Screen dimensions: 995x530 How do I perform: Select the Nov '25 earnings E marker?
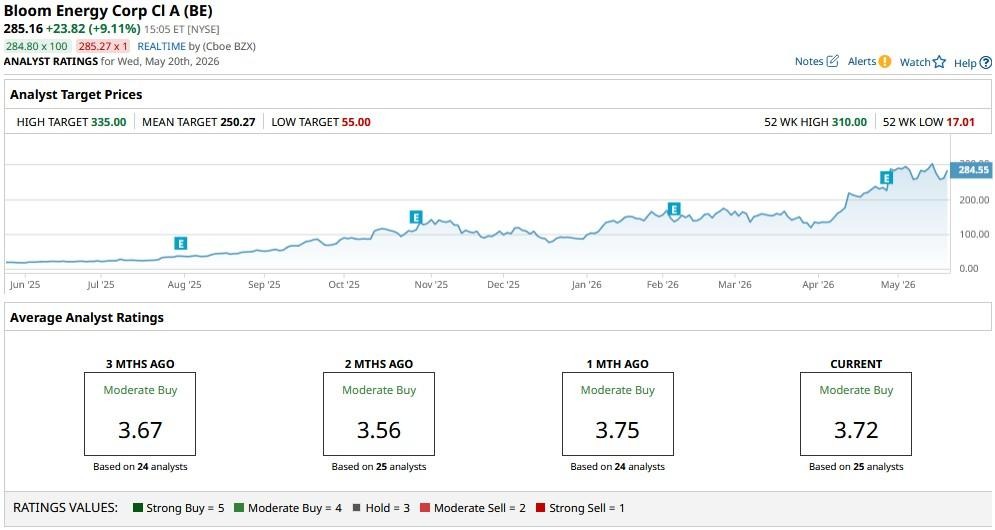[416, 217]
